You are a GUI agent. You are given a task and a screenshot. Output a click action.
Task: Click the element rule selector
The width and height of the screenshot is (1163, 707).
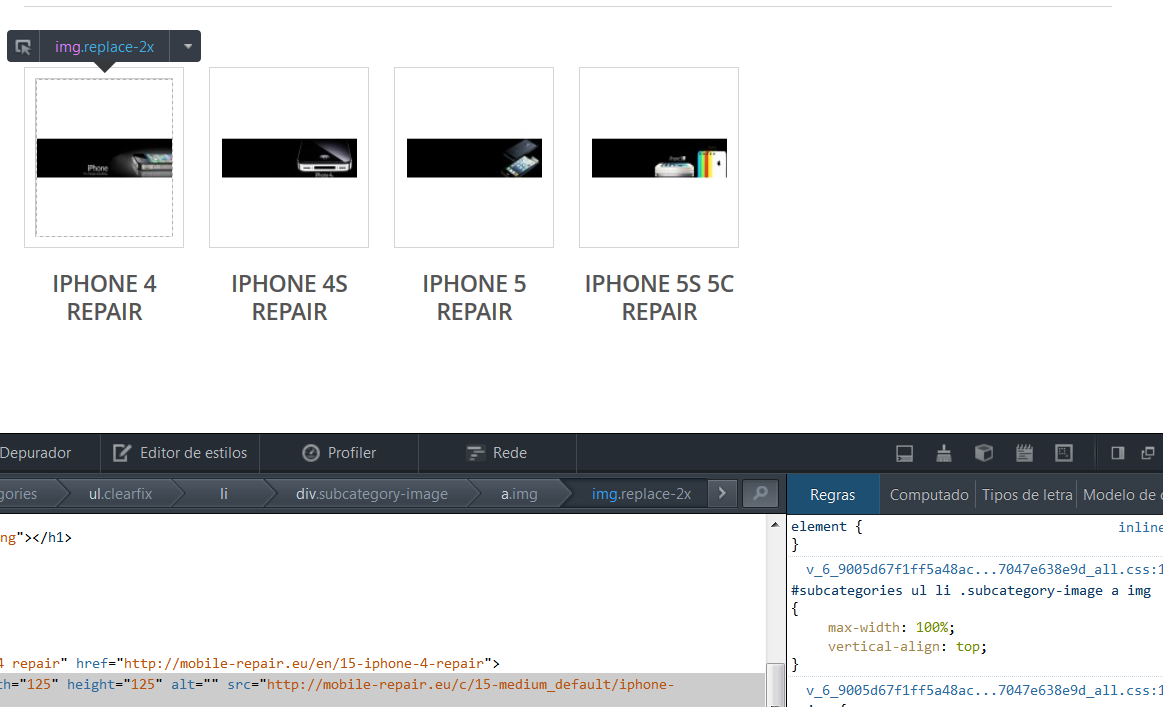[819, 527]
